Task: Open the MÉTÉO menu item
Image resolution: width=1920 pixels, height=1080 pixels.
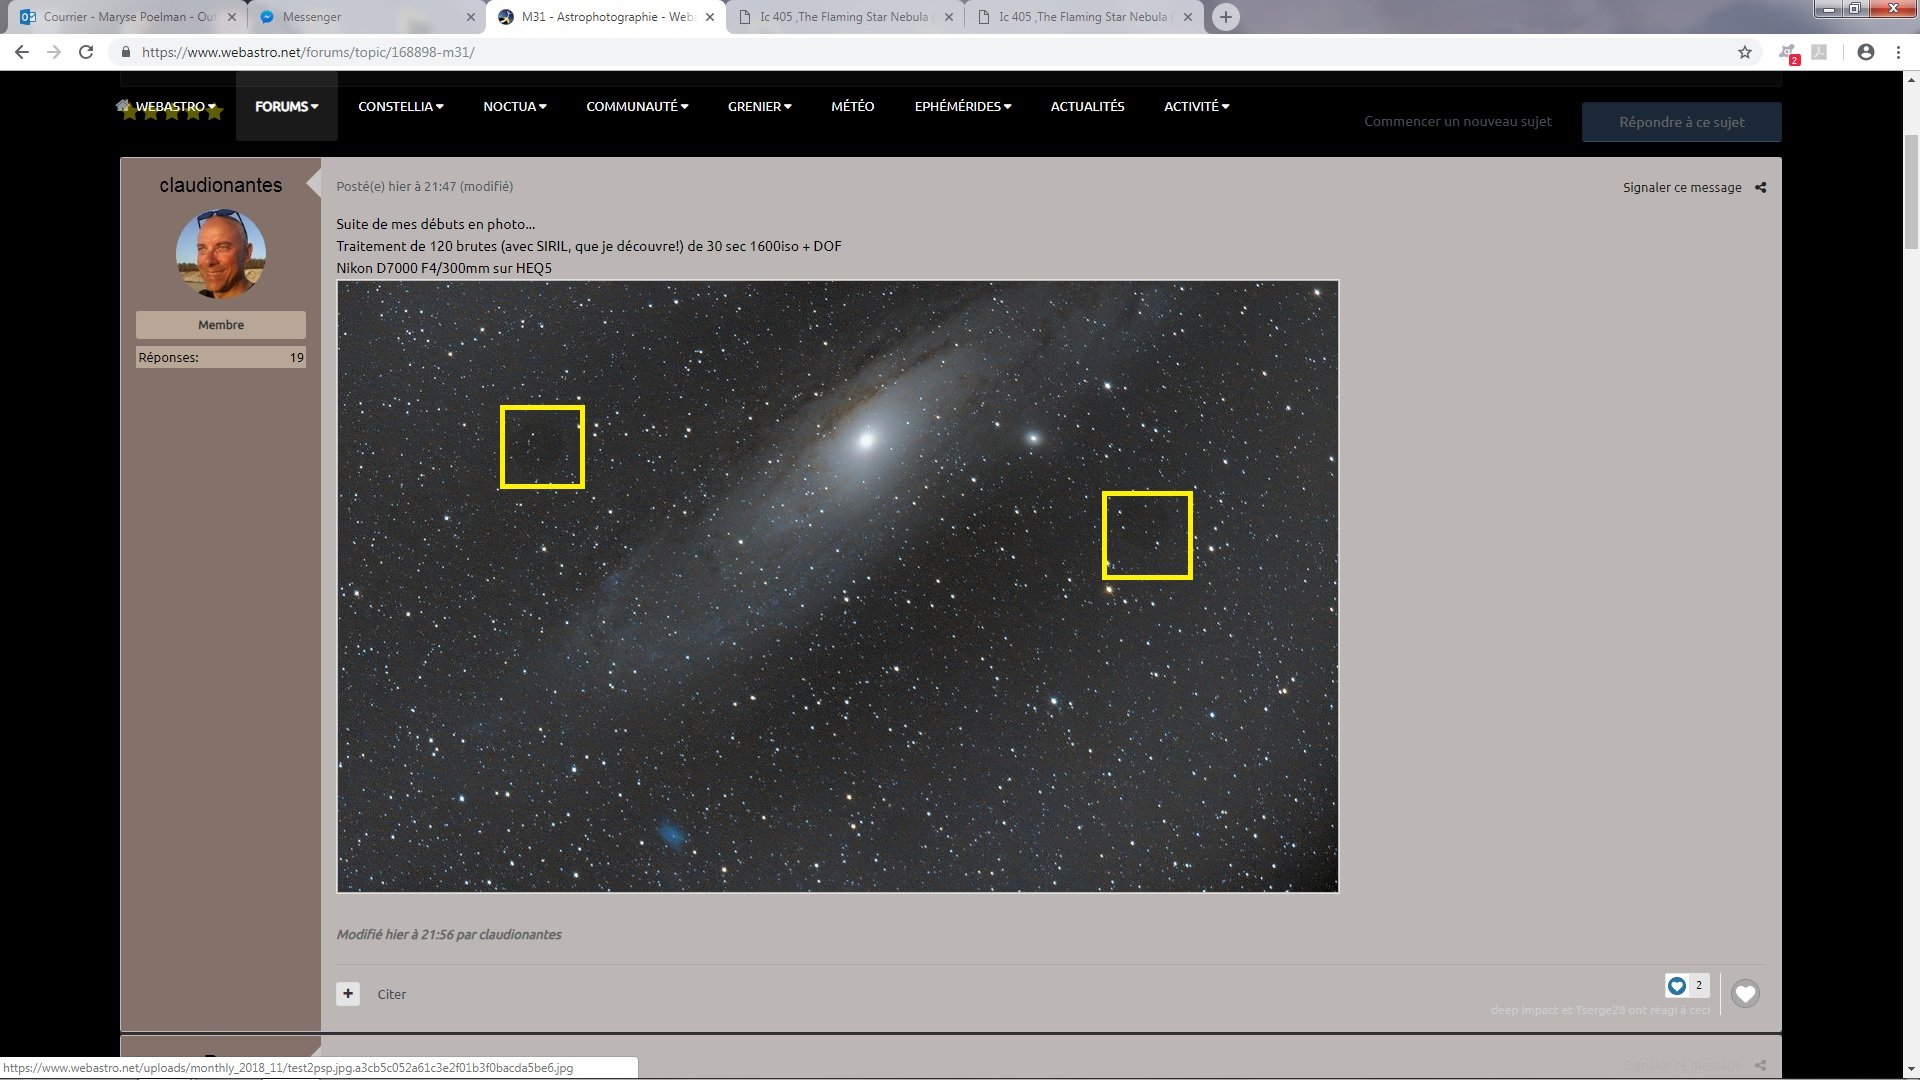Action: coord(852,106)
